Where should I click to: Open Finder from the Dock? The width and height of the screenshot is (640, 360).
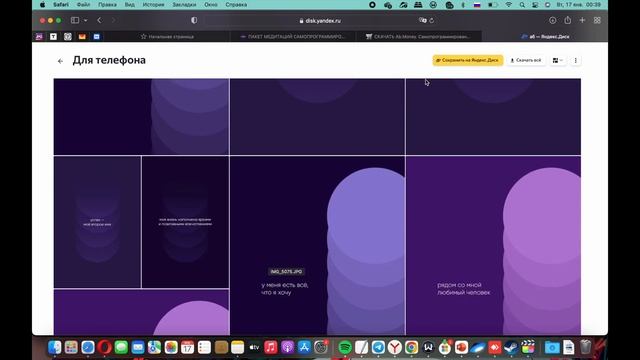[54, 347]
